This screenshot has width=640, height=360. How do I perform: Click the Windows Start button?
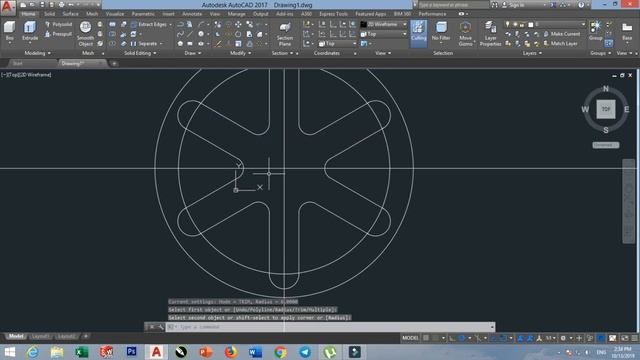[9, 352]
